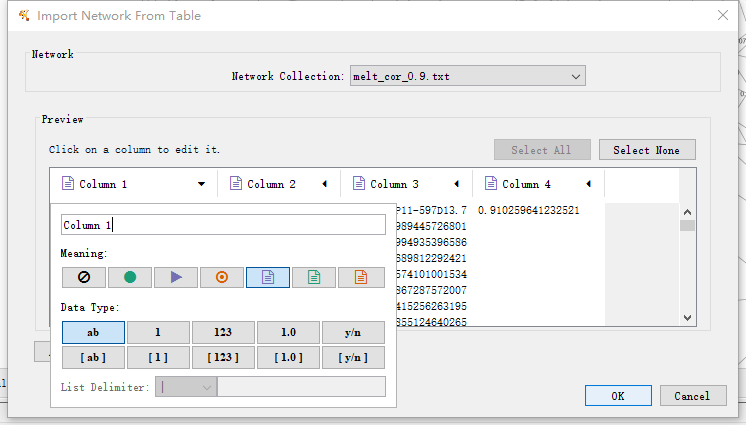Set data type to '1.0' floating point
This screenshot has height=425, width=746.
288,332
